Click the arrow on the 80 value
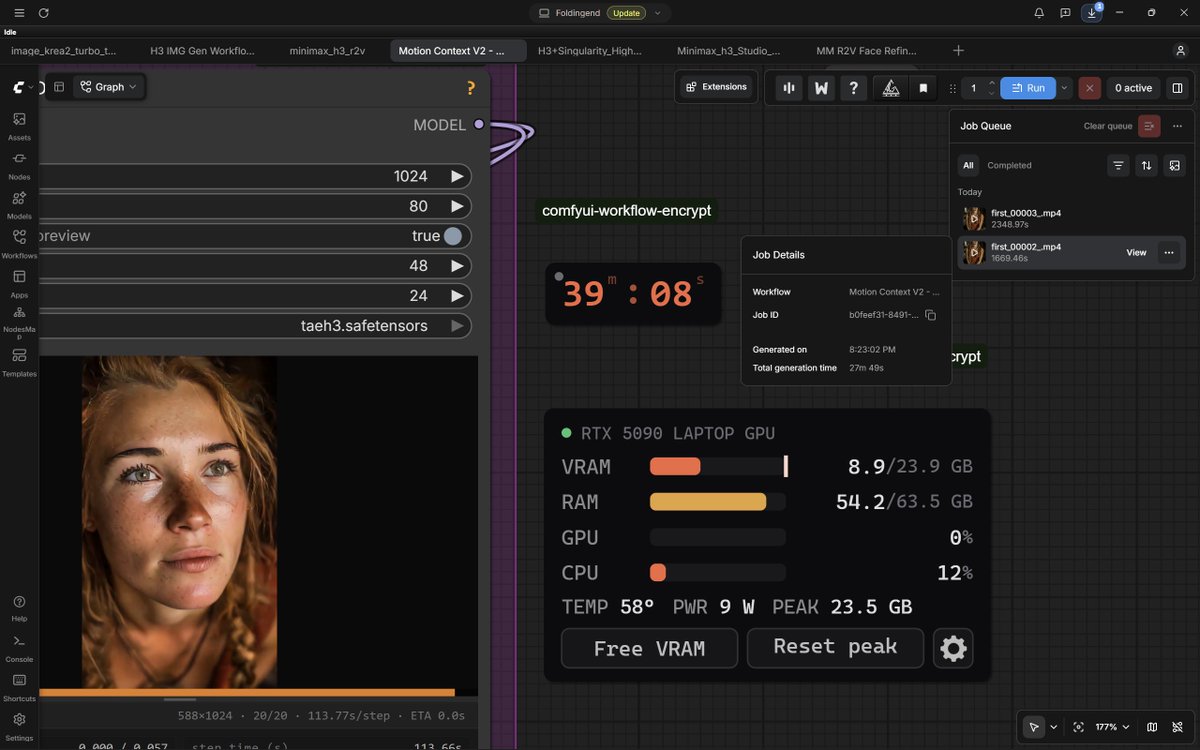The image size is (1200, 750). (457, 206)
